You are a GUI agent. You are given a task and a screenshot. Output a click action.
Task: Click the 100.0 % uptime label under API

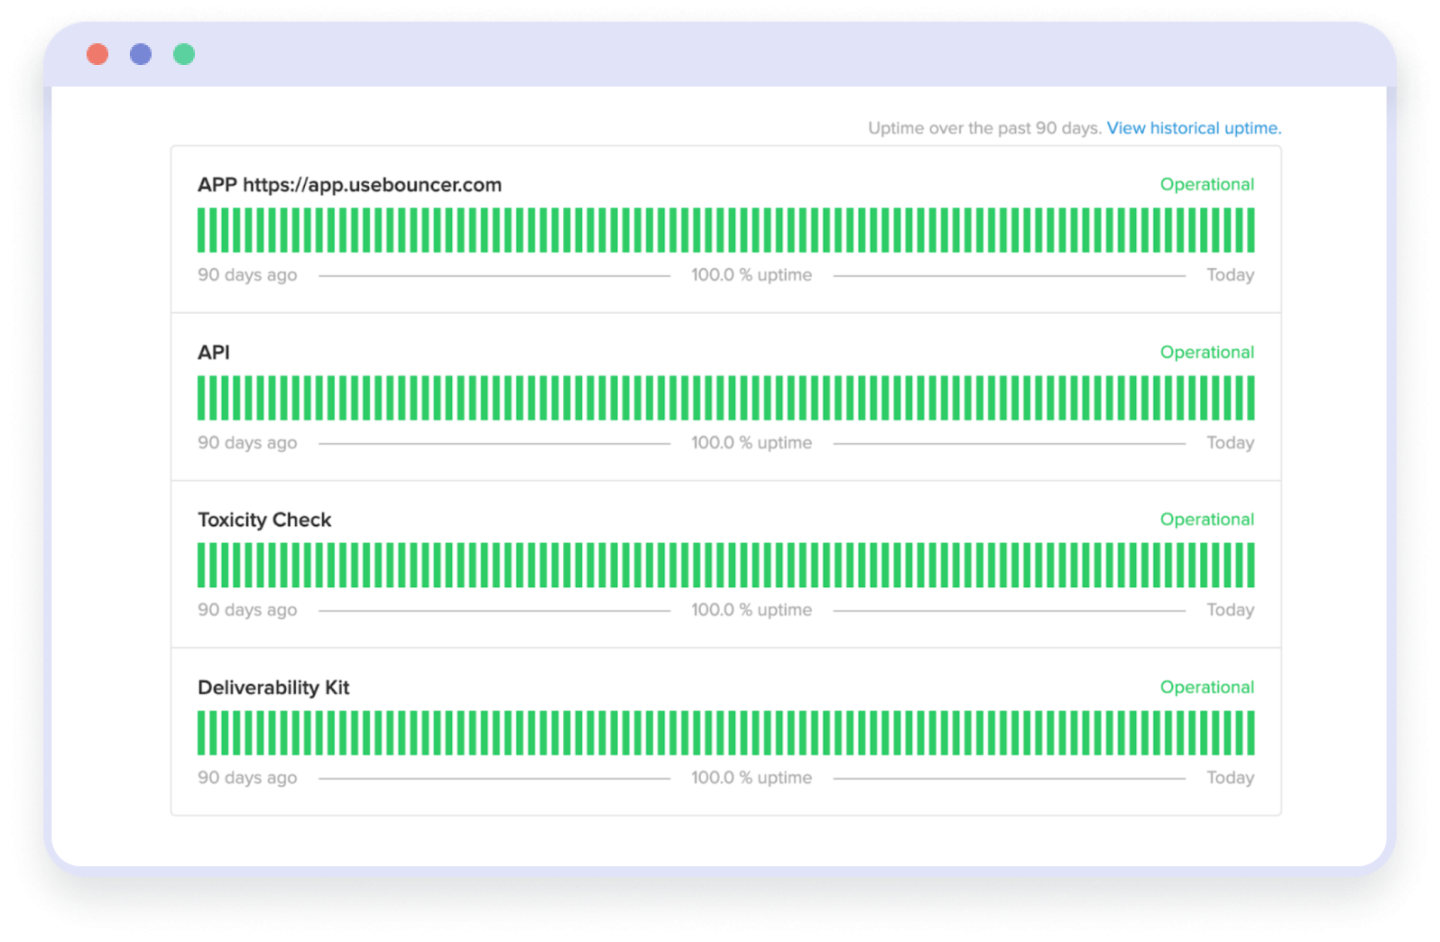pyautogui.click(x=751, y=442)
